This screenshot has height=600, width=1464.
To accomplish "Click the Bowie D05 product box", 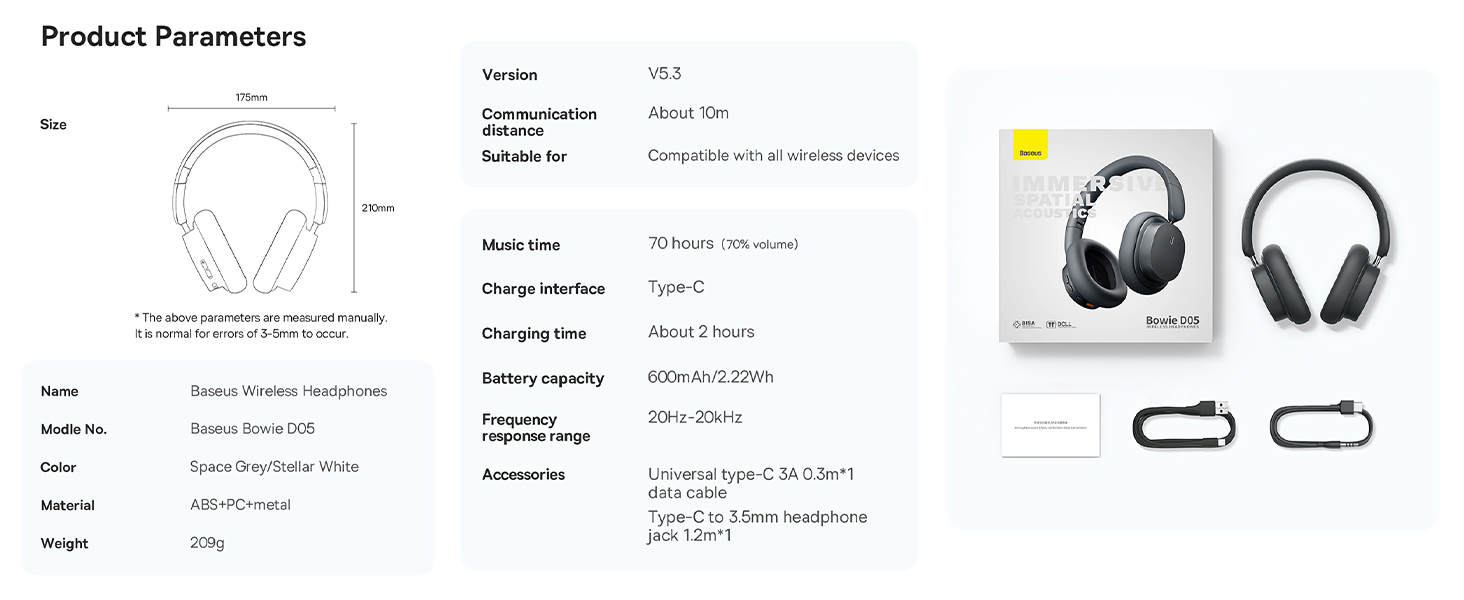I will click(1106, 236).
